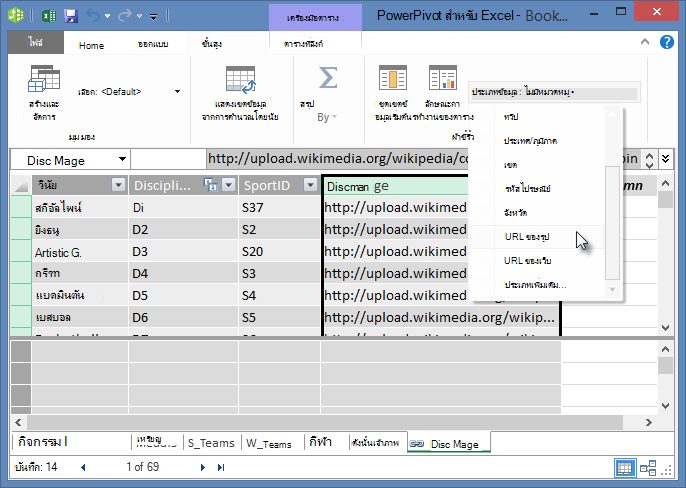This screenshot has height=488, width=686.
Task: Jump to last record arrow
Action: [221, 467]
